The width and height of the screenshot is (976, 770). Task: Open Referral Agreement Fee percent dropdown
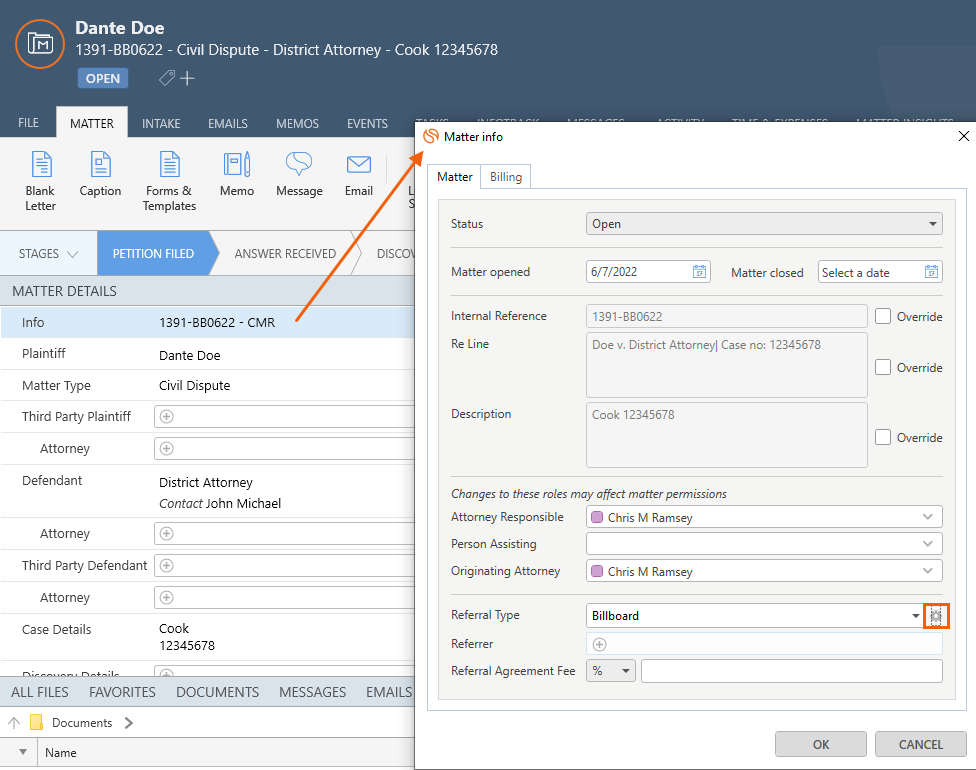tap(611, 671)
